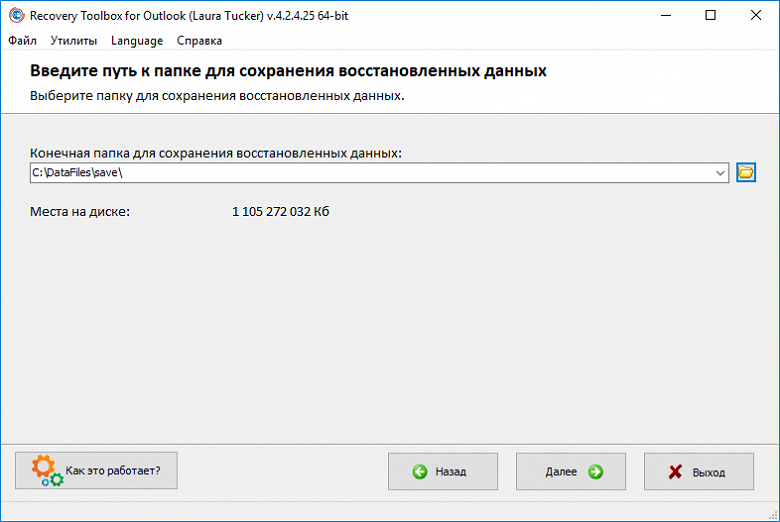
Task: Maximize the Recovery Toolbox window
Action: (x=711, y=15)
